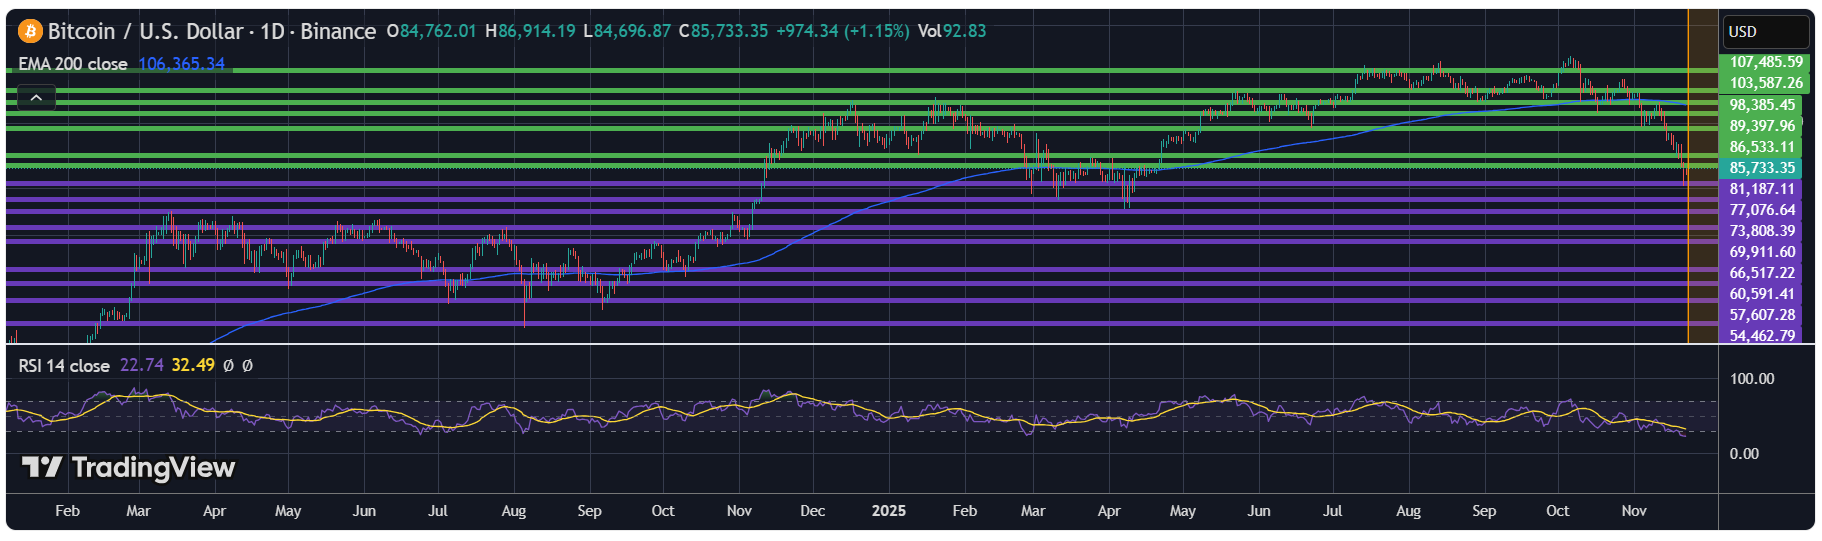Select the RSI 14 close indicator label

click(64, 366)
